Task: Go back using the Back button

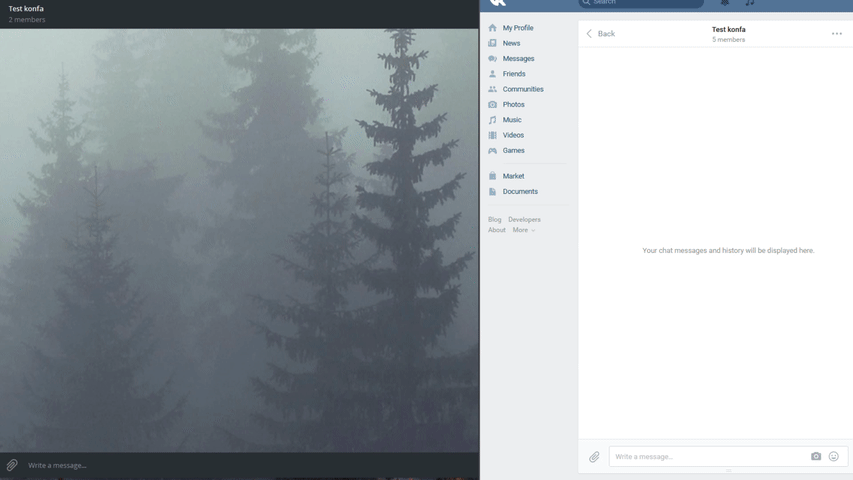Action: point(601,34)
